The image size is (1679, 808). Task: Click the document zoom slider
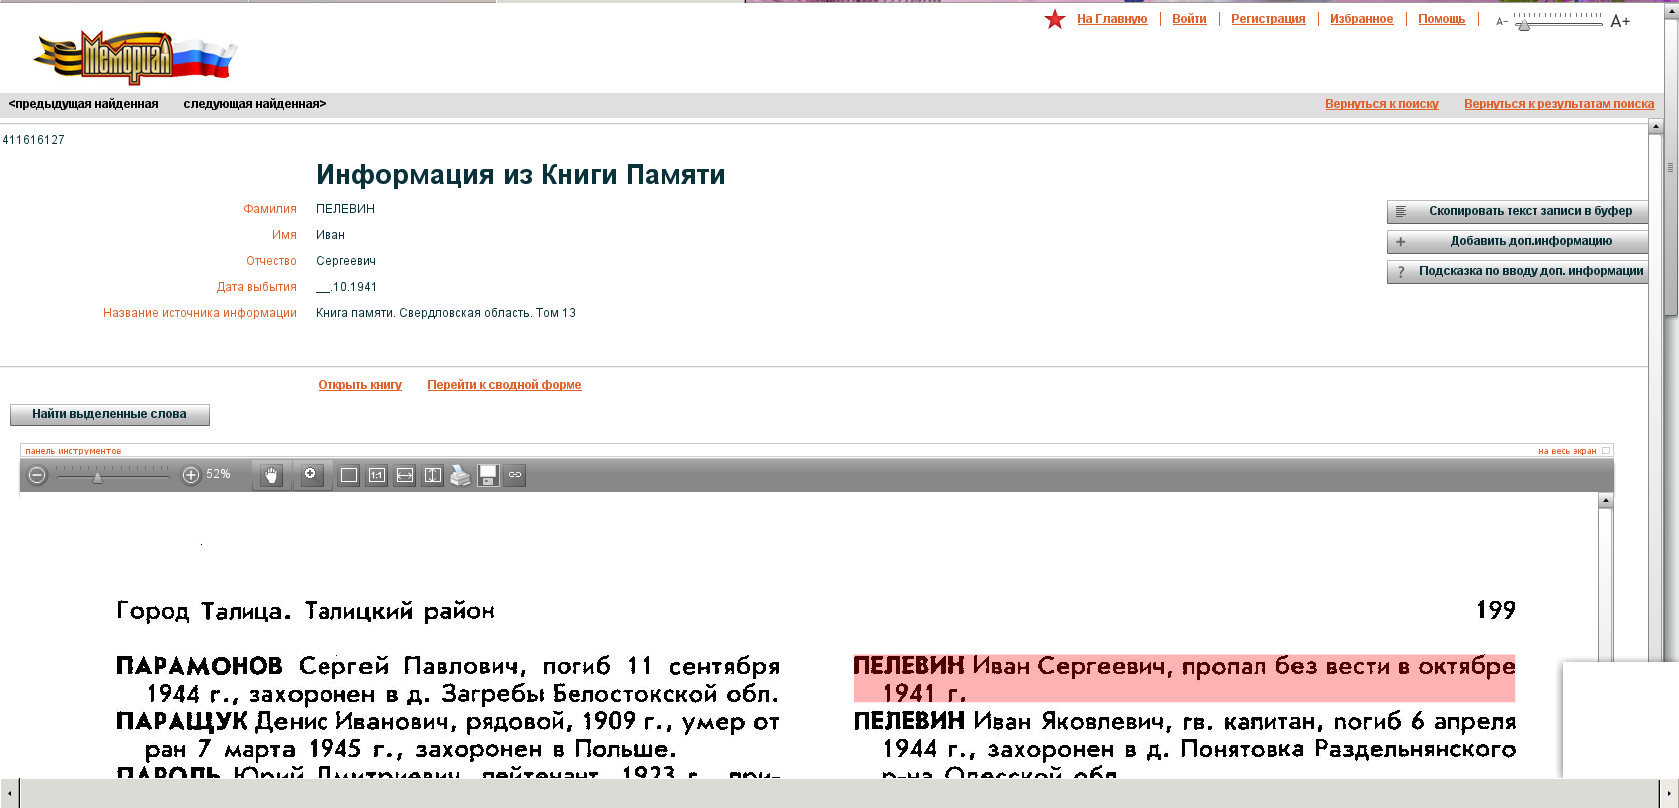click(113, 477)
